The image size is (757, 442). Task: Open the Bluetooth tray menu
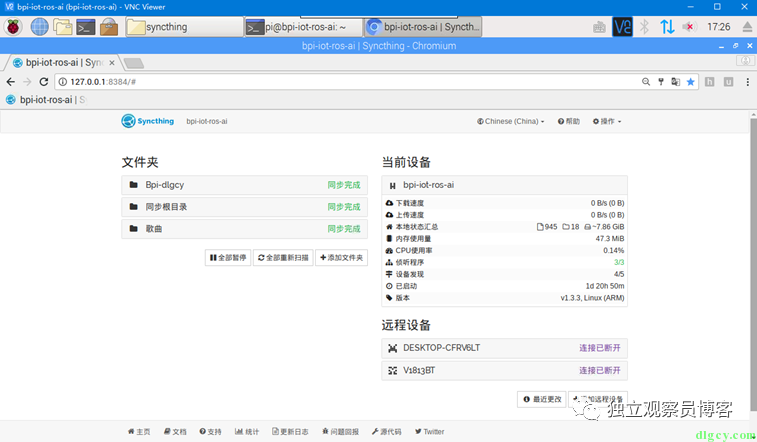click(x=644, y=27)
